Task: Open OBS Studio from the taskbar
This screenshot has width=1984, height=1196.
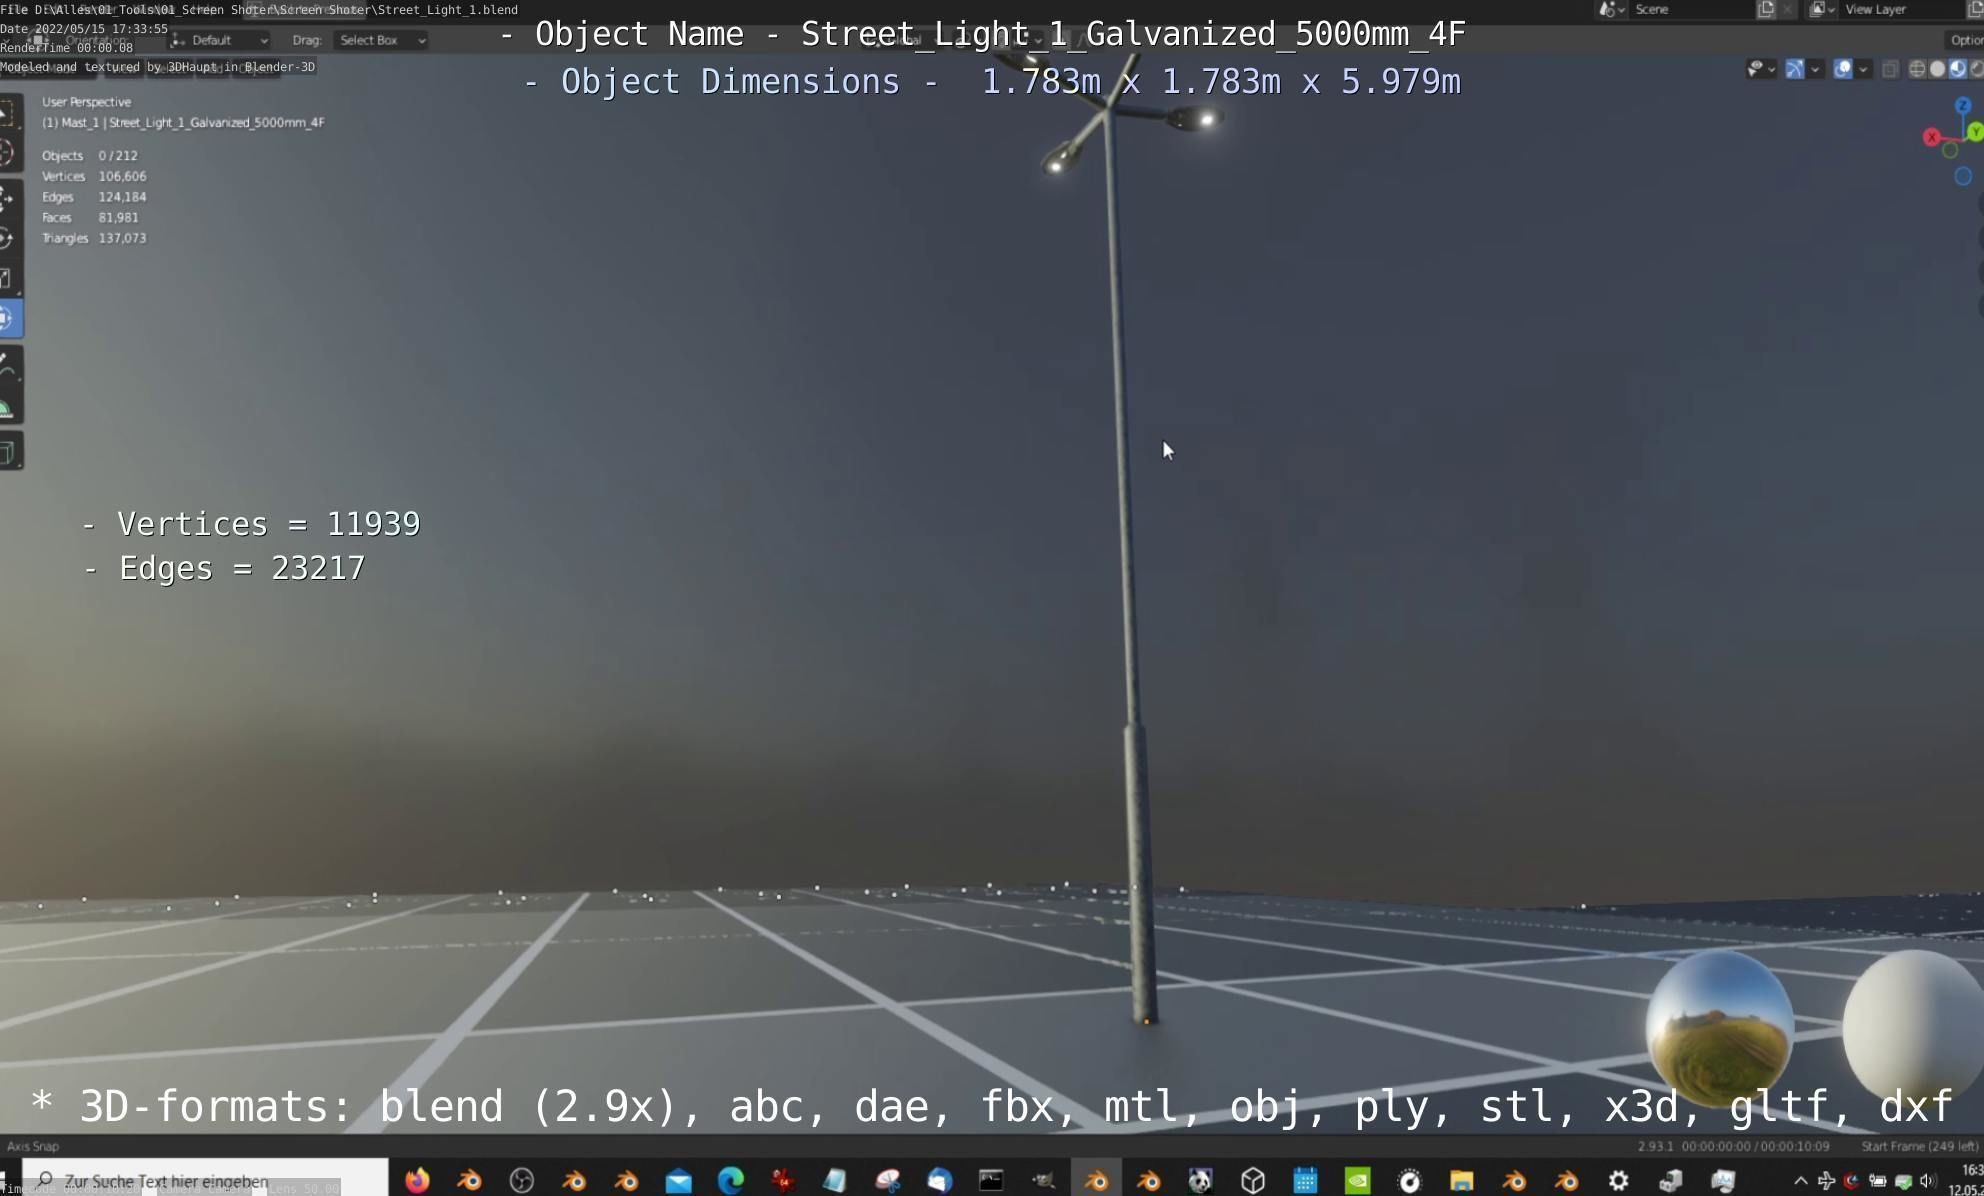Action: [521, 1180]
